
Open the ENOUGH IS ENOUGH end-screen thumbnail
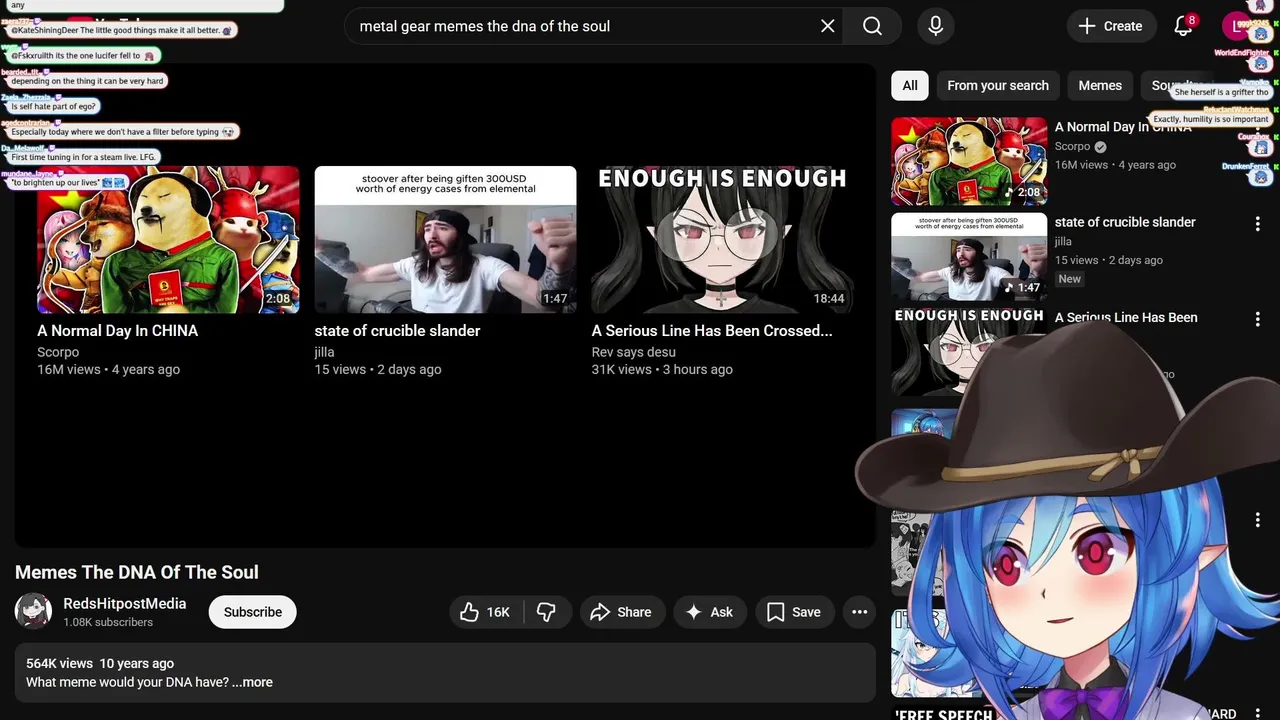click(x=722, y=240)
